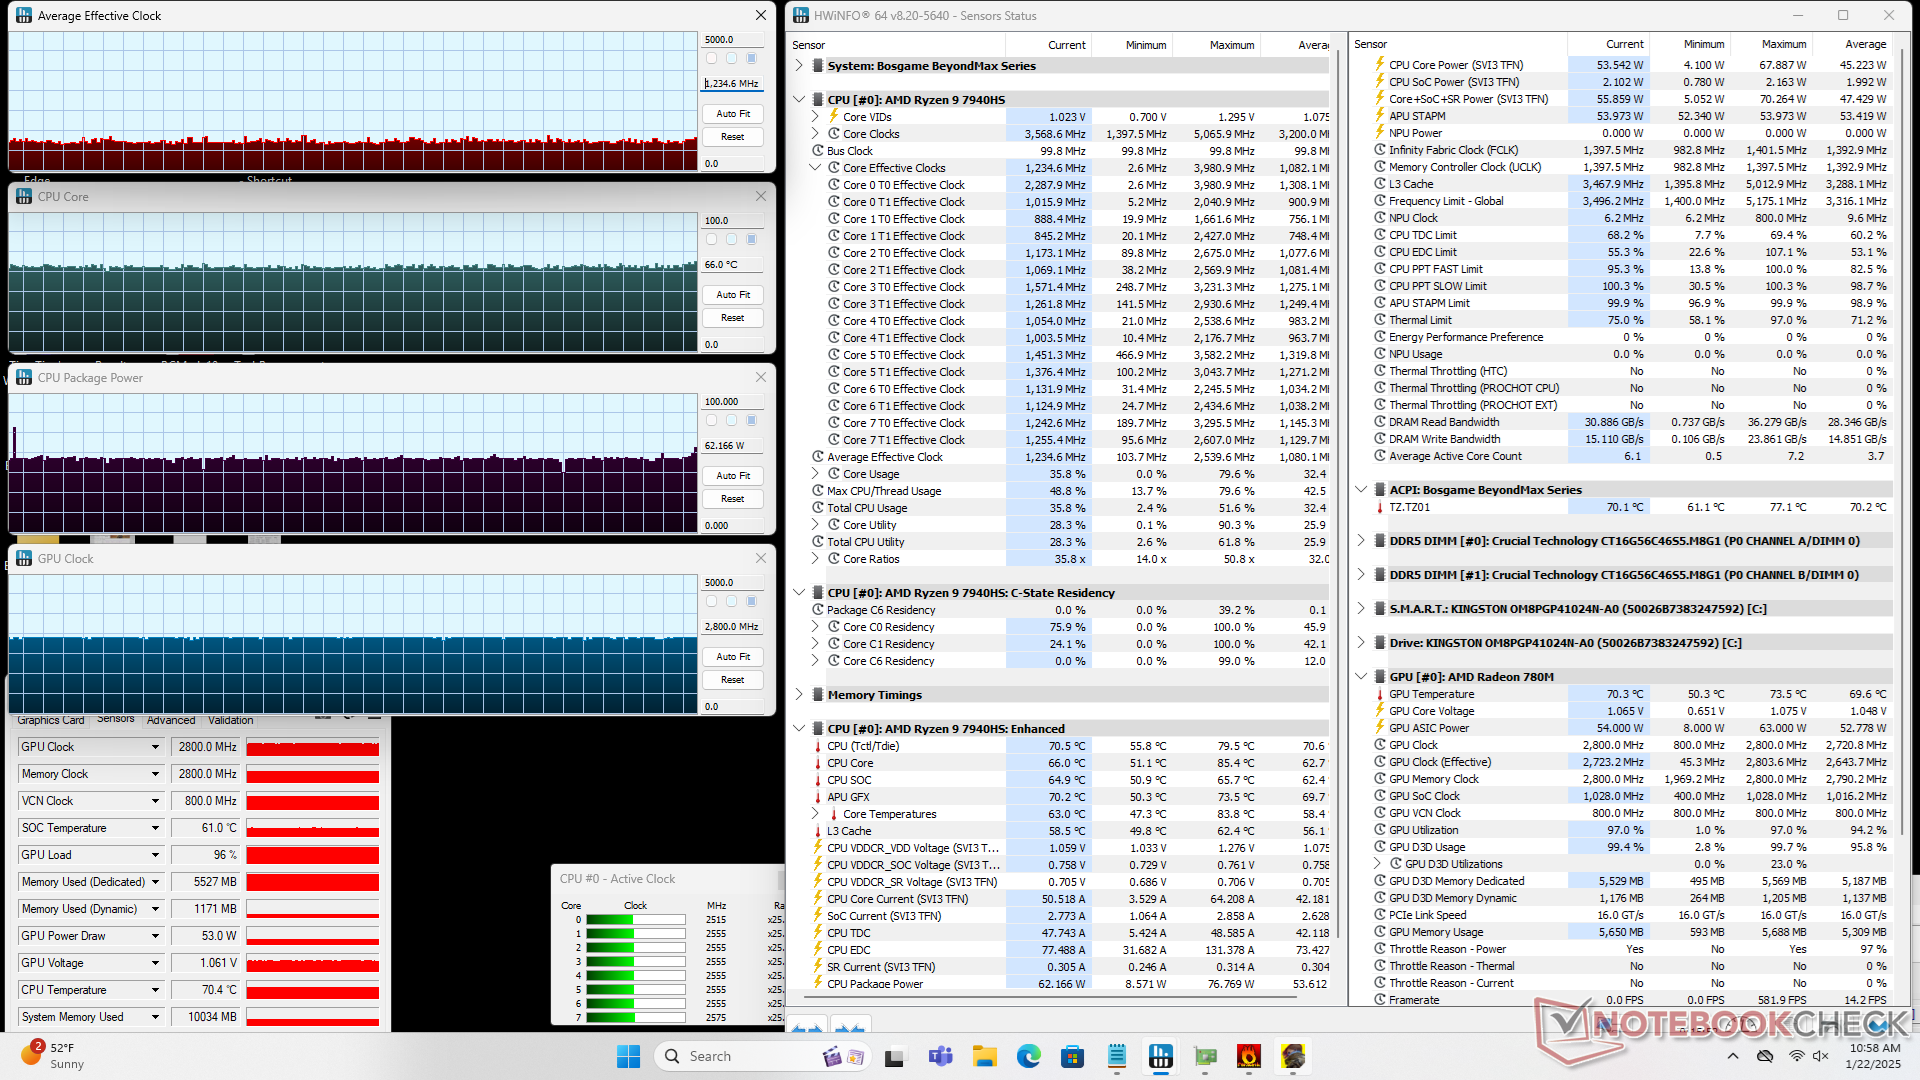Click Reset in the CPU Package Power window

tap(733, 499)
